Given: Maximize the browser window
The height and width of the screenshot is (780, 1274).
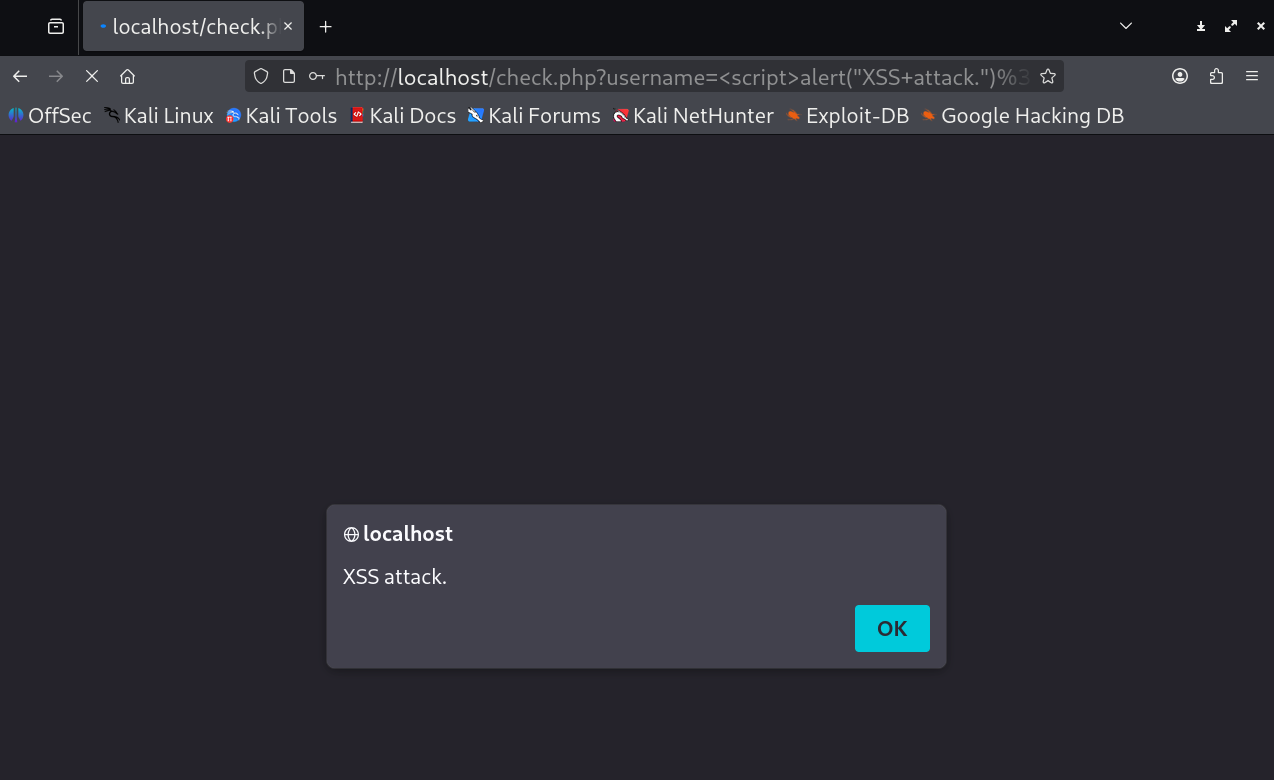Looking at the screenshot, I should pyautogui.click(x=1231, y=27).
